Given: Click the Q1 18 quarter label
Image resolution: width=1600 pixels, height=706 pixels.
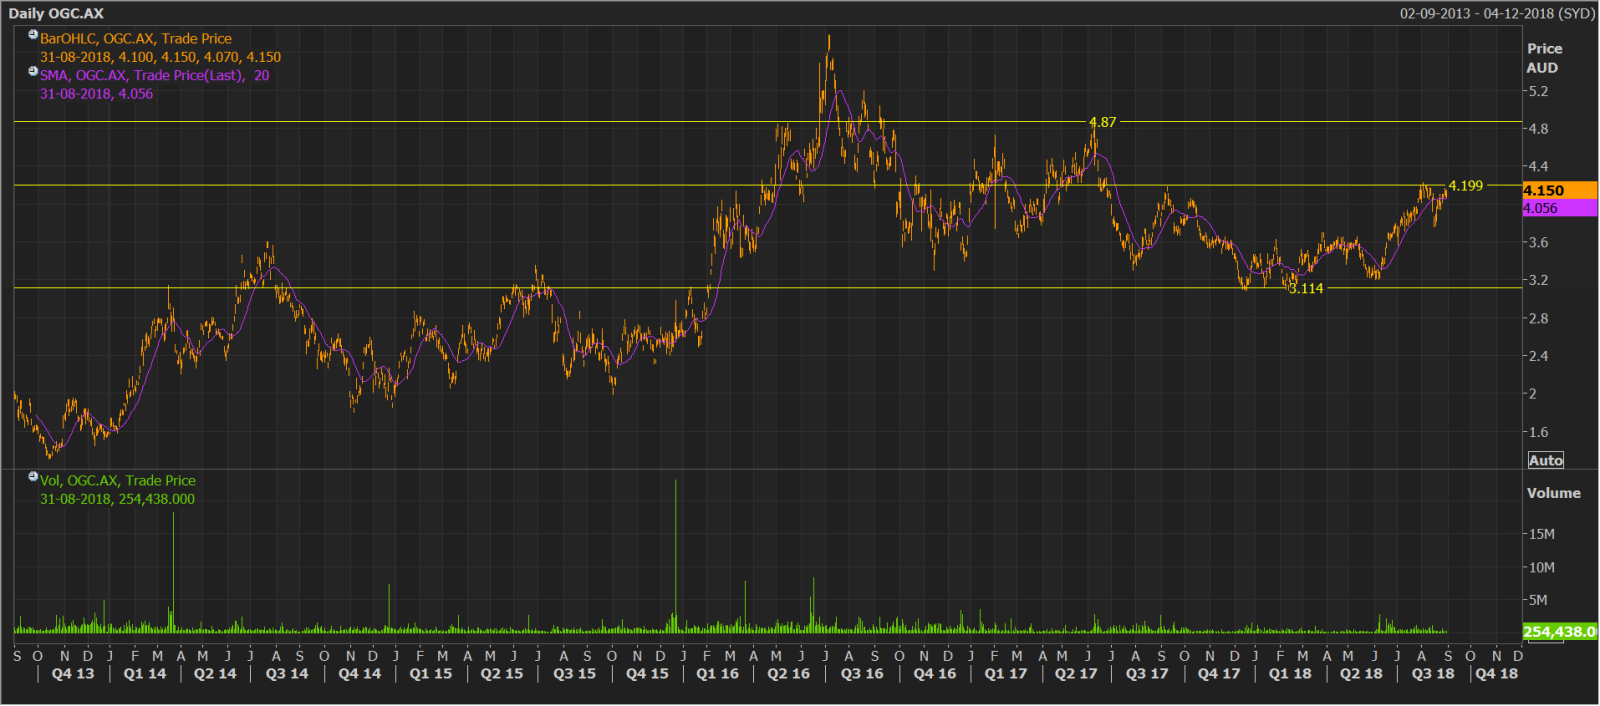Looking at the screenshot, I should (1290, 674).
